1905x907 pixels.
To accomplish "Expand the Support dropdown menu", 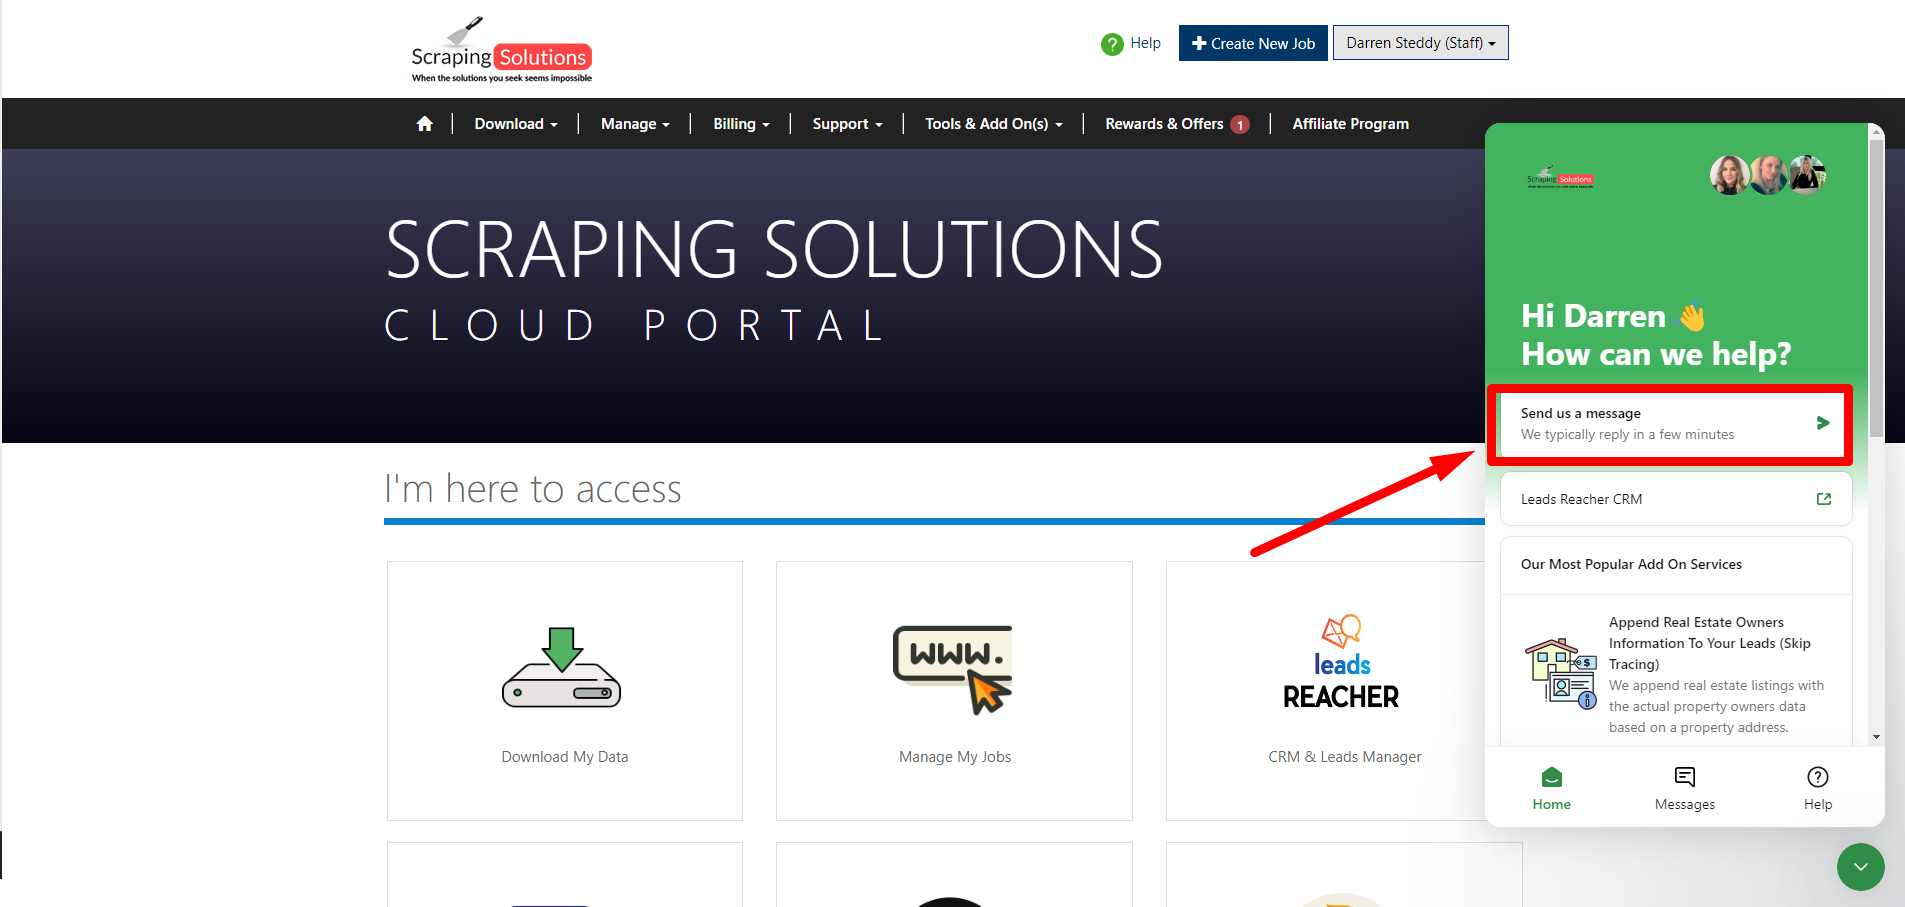I will (847, 124).
